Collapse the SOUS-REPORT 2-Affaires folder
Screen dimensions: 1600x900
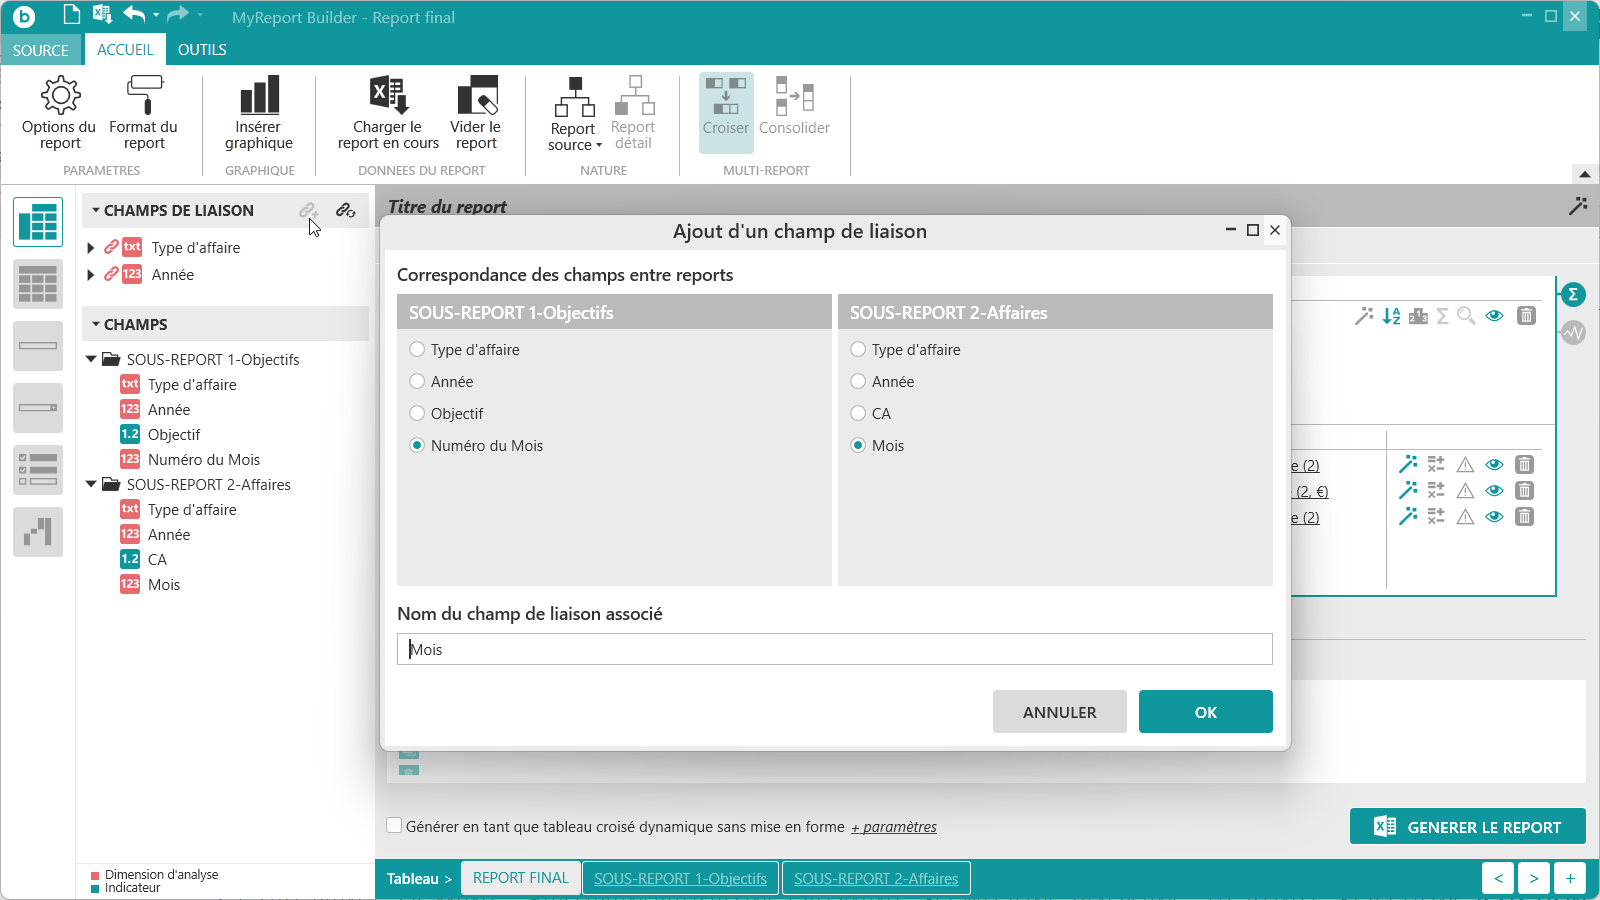[91, 484]
